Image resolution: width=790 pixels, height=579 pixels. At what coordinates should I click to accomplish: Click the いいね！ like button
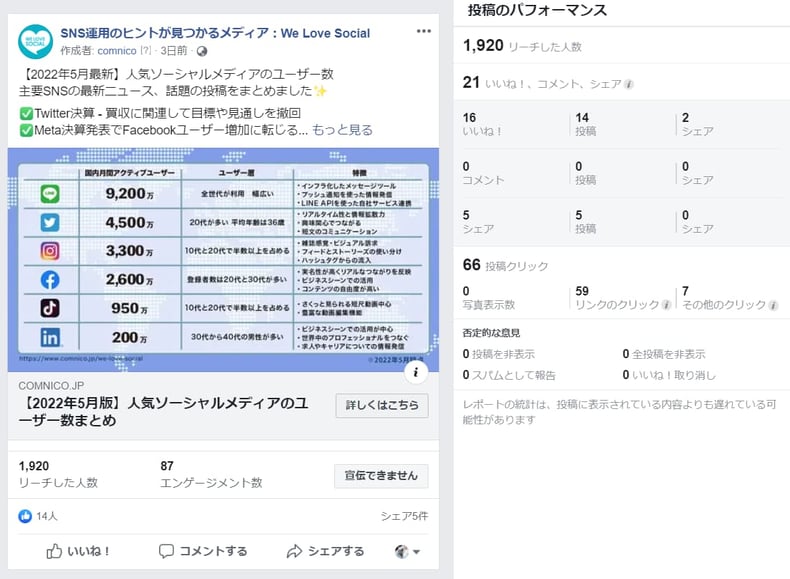pyautogui.click(x=78, y=551)
